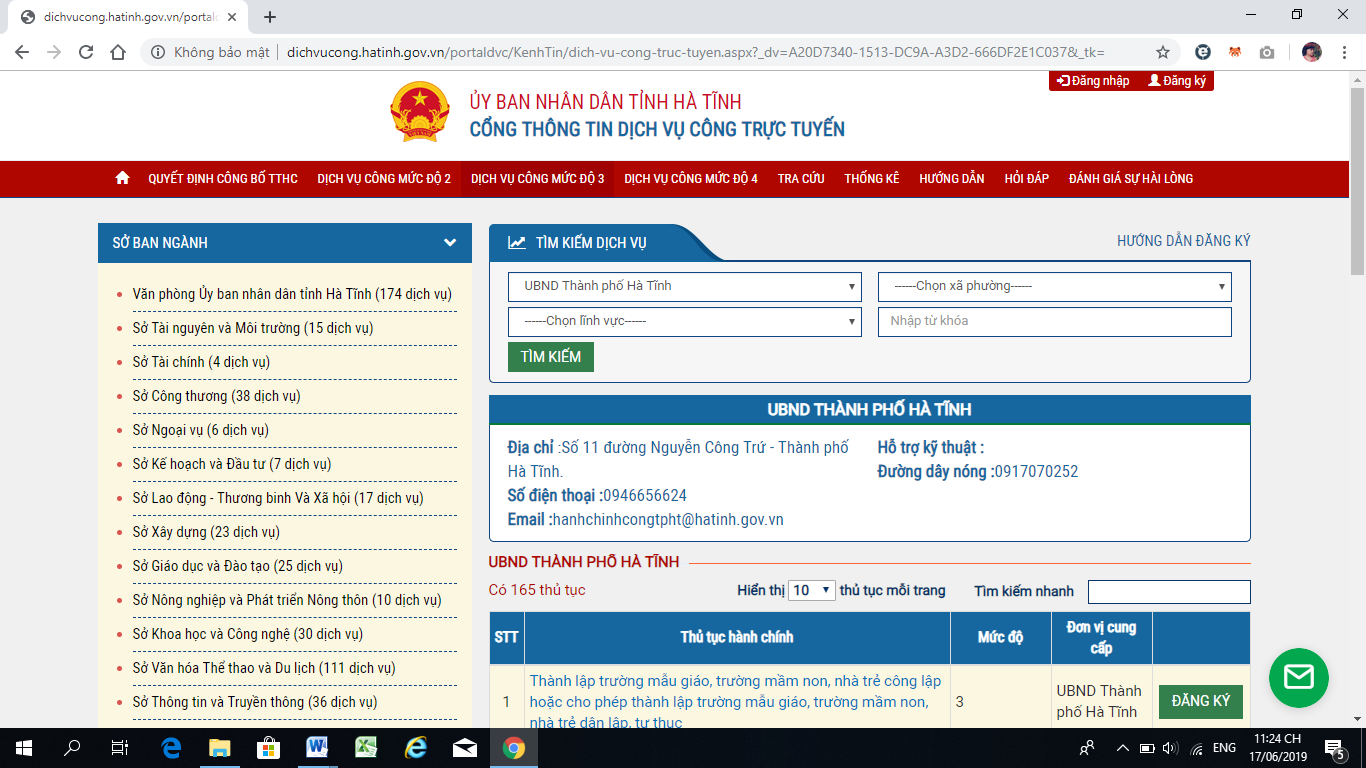Go back with the browser back arrow
Image resolution: width=1366 pixels, height=768 pixels.
22,52
